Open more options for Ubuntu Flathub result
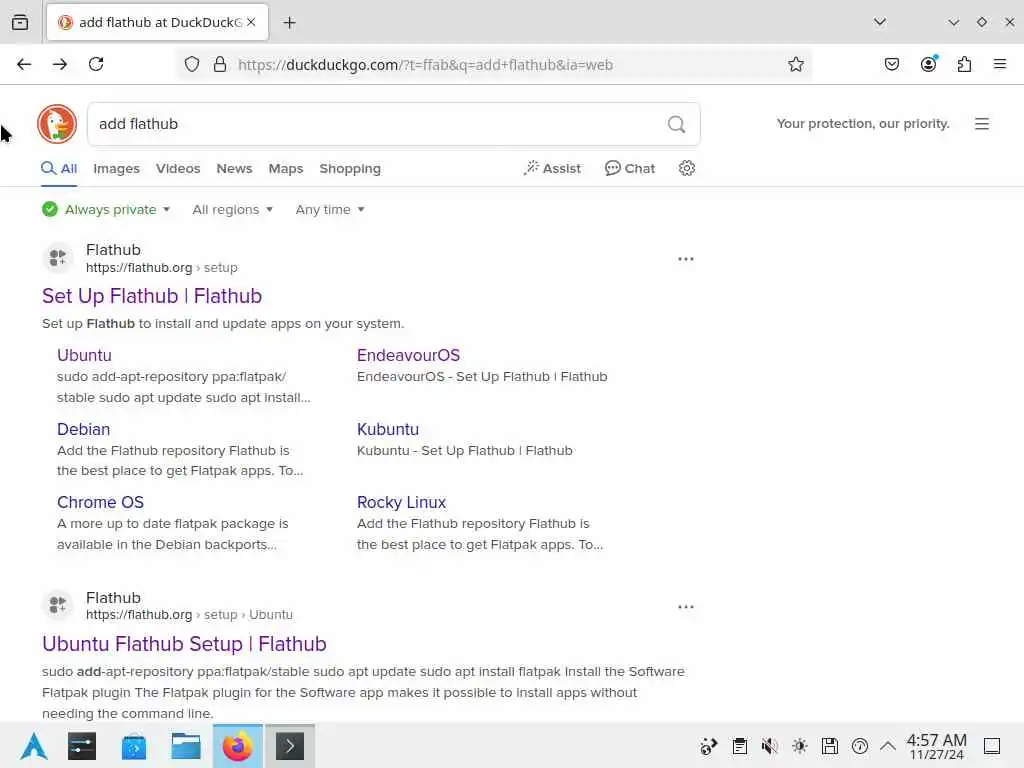The height and width of the screenshot is (768, 1024). [x=686, y=607]
